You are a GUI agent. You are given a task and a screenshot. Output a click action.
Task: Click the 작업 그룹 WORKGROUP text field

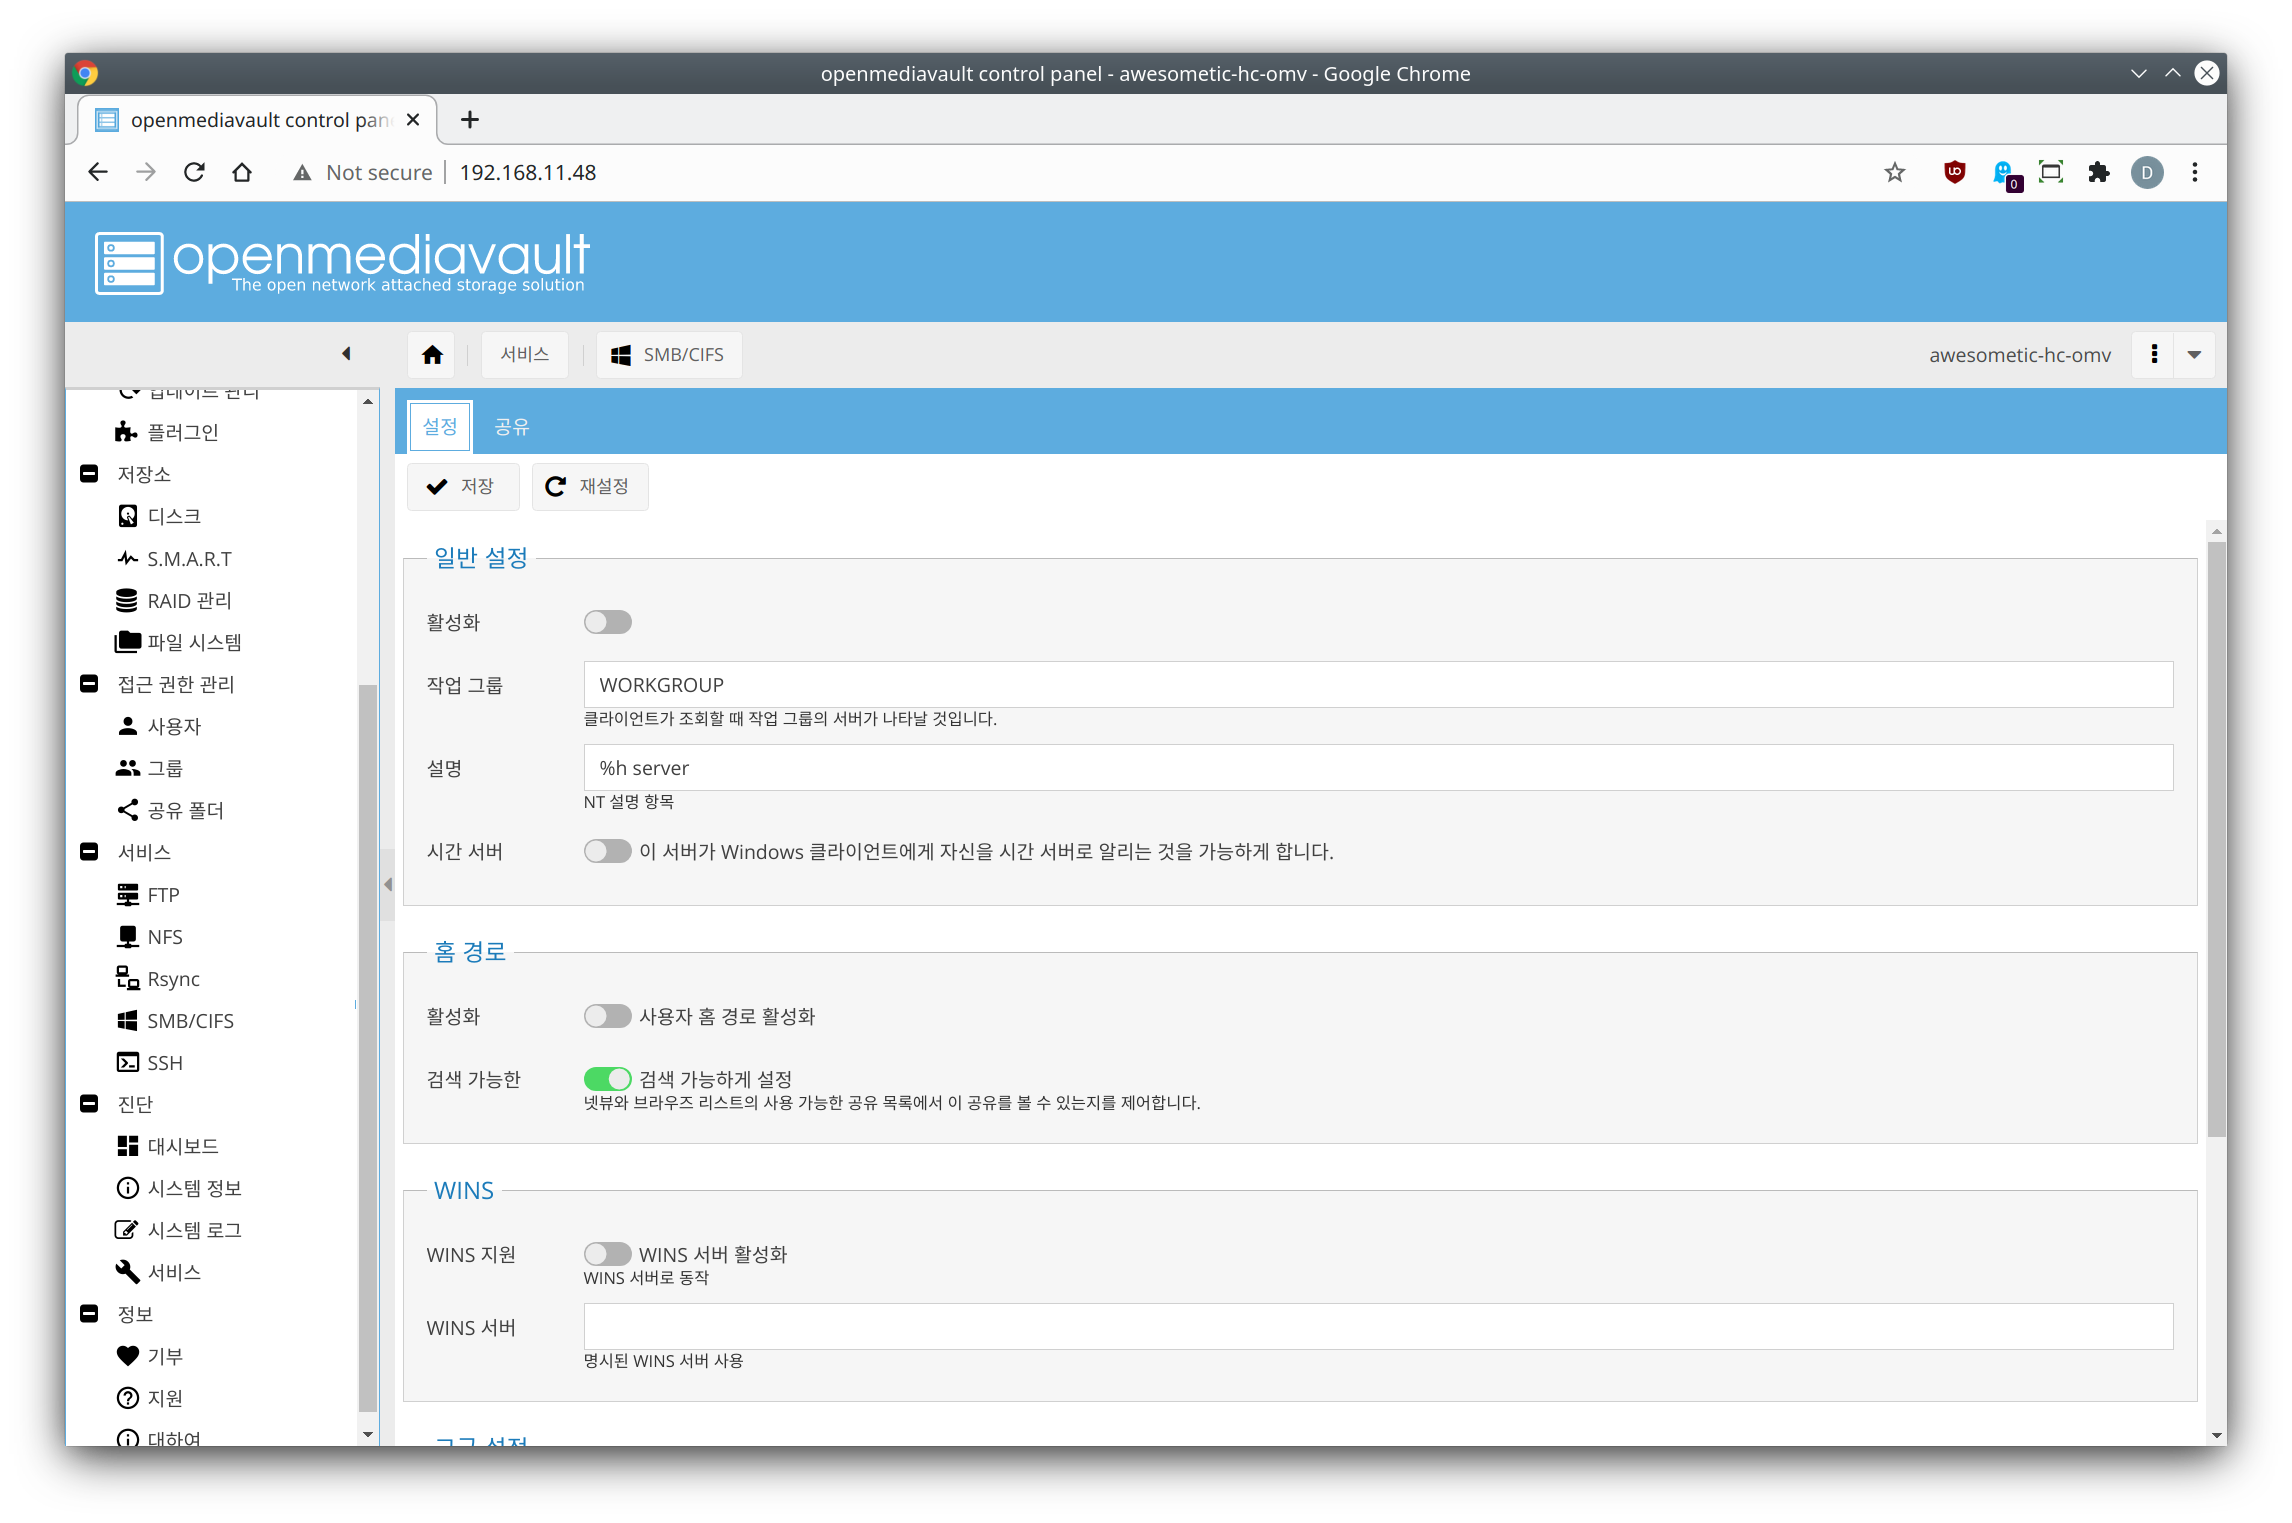click(1377, 685)
